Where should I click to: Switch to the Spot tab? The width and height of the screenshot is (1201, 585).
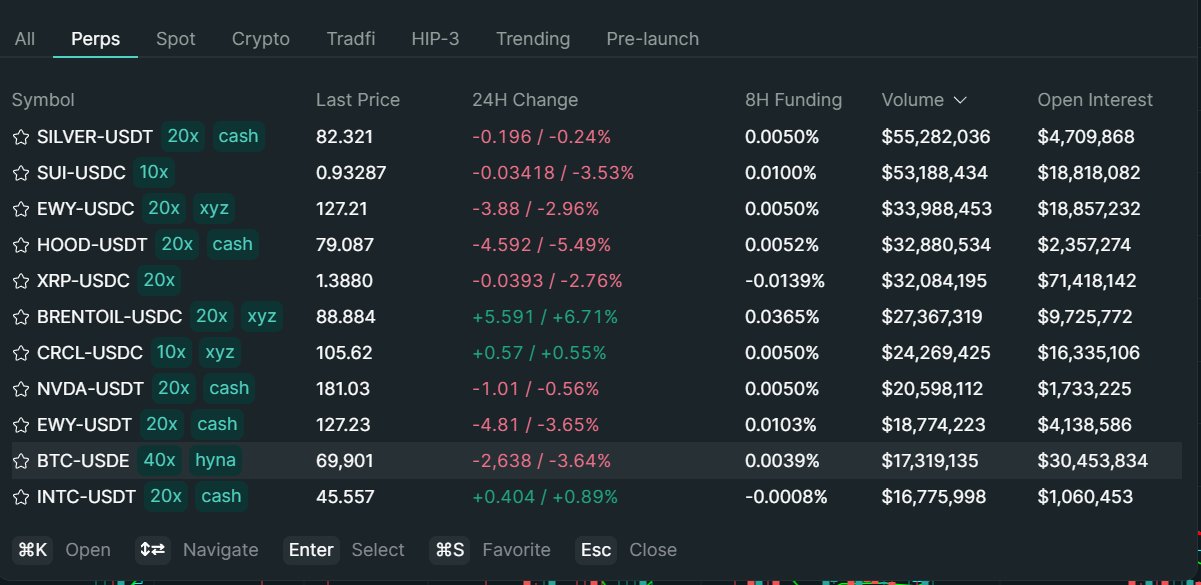[x=176, y=39]
